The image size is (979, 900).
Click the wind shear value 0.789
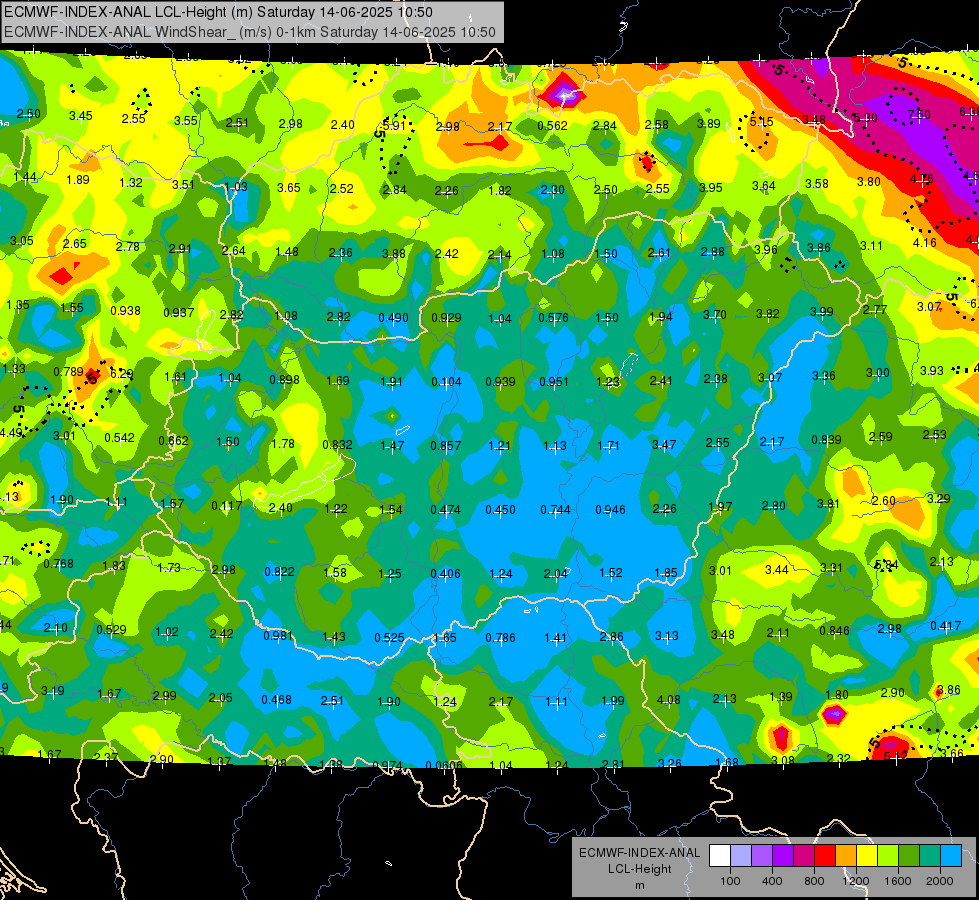click(x=68, y=372)
